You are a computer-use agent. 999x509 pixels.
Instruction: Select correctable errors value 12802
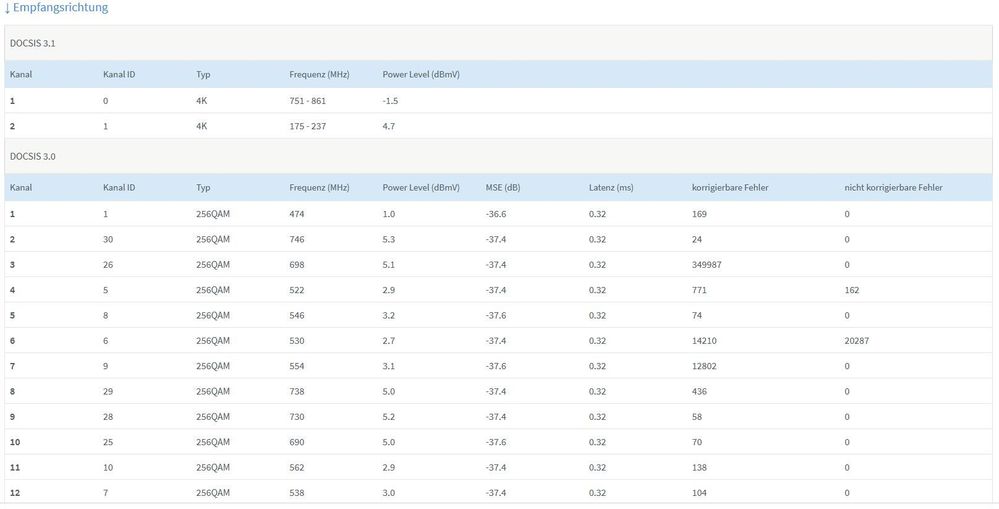(x=704, y=366)
